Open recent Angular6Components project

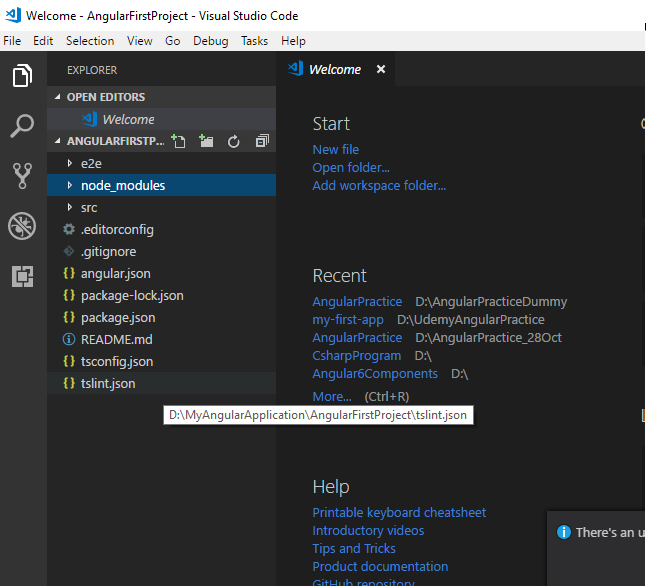[x=375, y=373]
